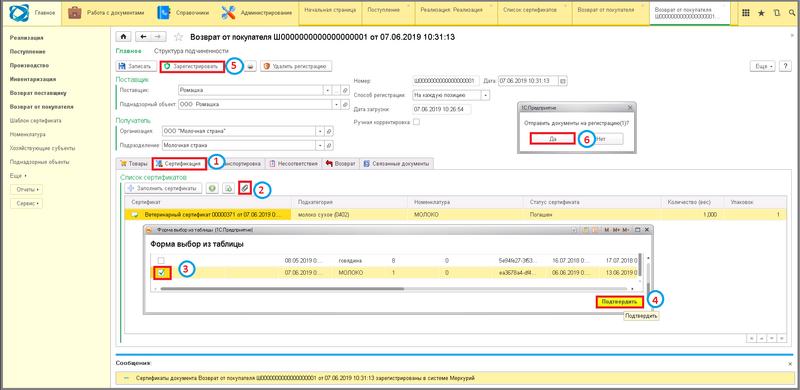The height and width of the screenshot is (390, 800).
Task: Go to the home page icon
Action: click(x=123, y=37)
